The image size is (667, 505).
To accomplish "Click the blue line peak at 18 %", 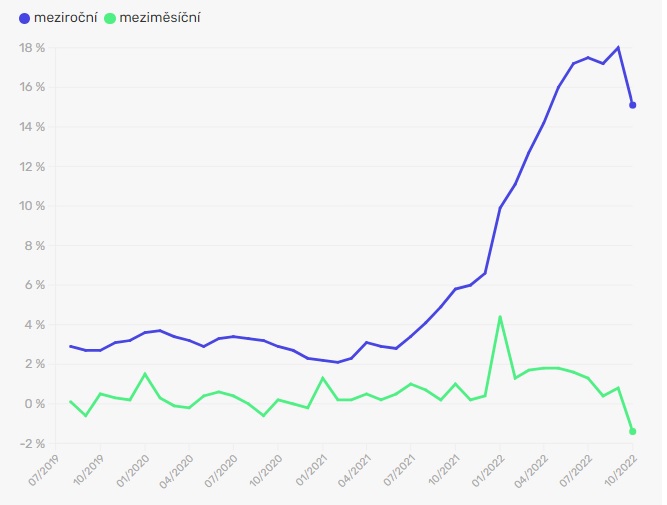I will 618,47.
